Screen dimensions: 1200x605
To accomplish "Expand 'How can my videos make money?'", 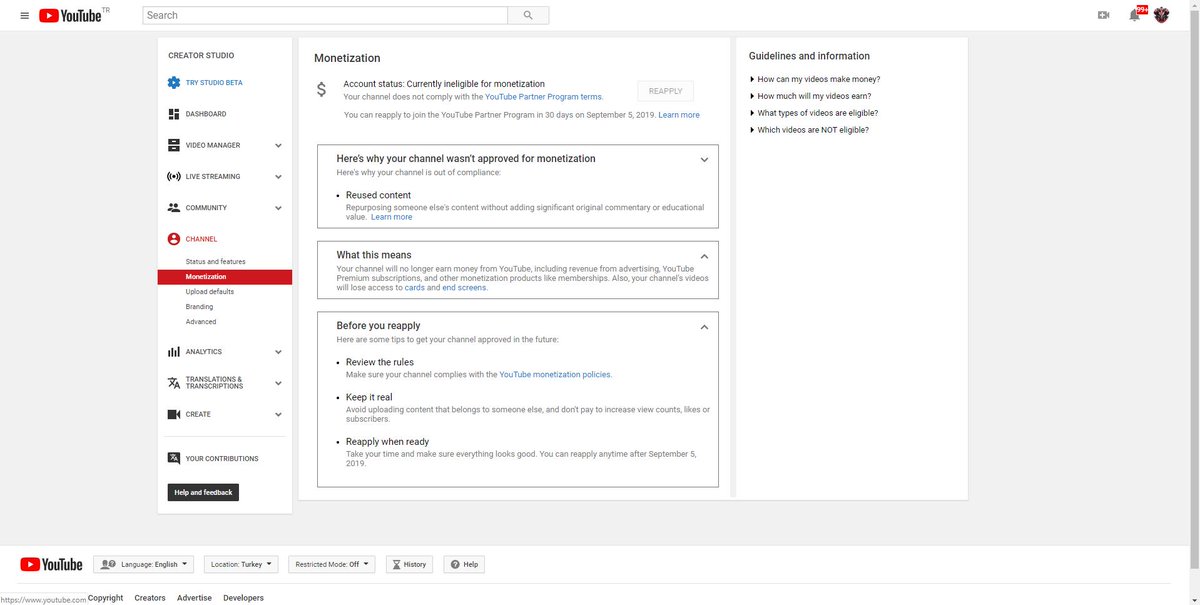I will (815, 79).
